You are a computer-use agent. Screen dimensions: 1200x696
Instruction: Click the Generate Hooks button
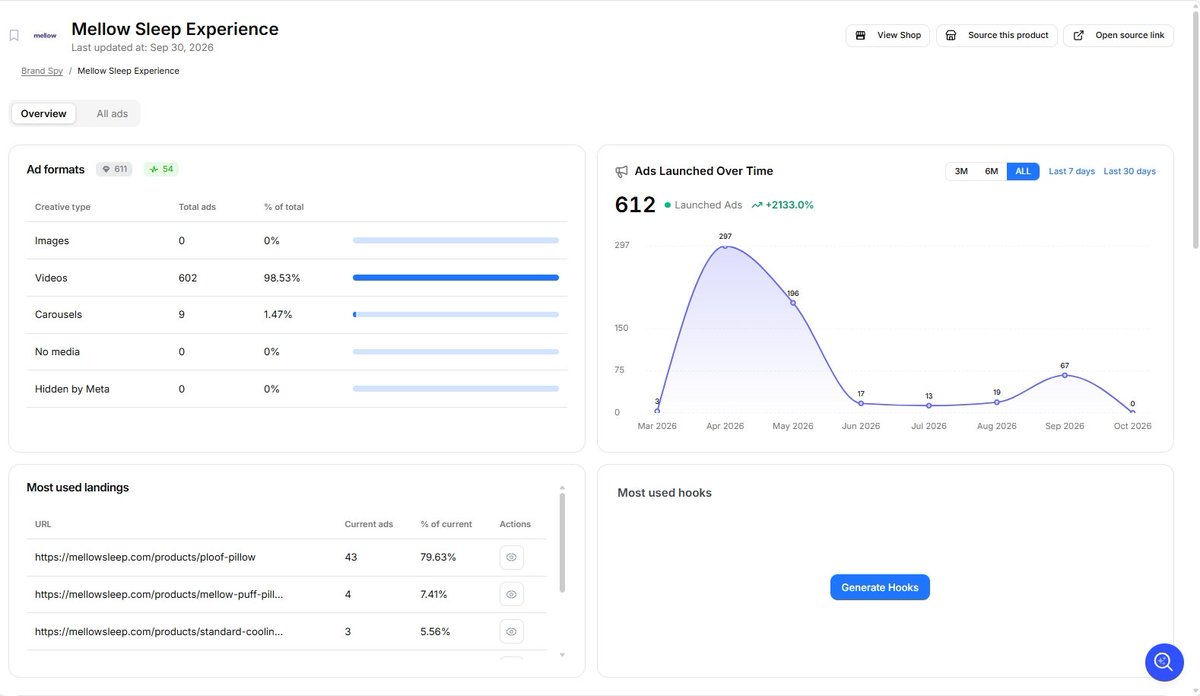(x=880, y=587)
